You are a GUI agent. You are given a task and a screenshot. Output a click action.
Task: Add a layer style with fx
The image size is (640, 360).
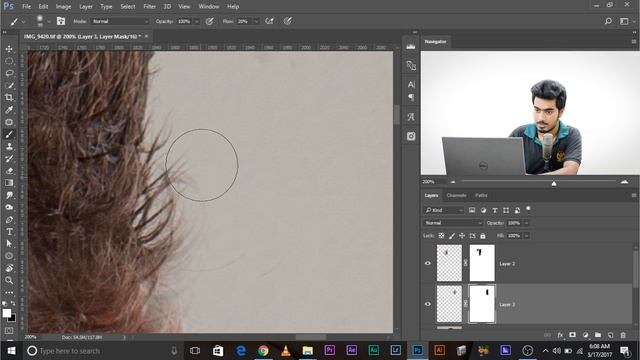click(x=560, y=335)
